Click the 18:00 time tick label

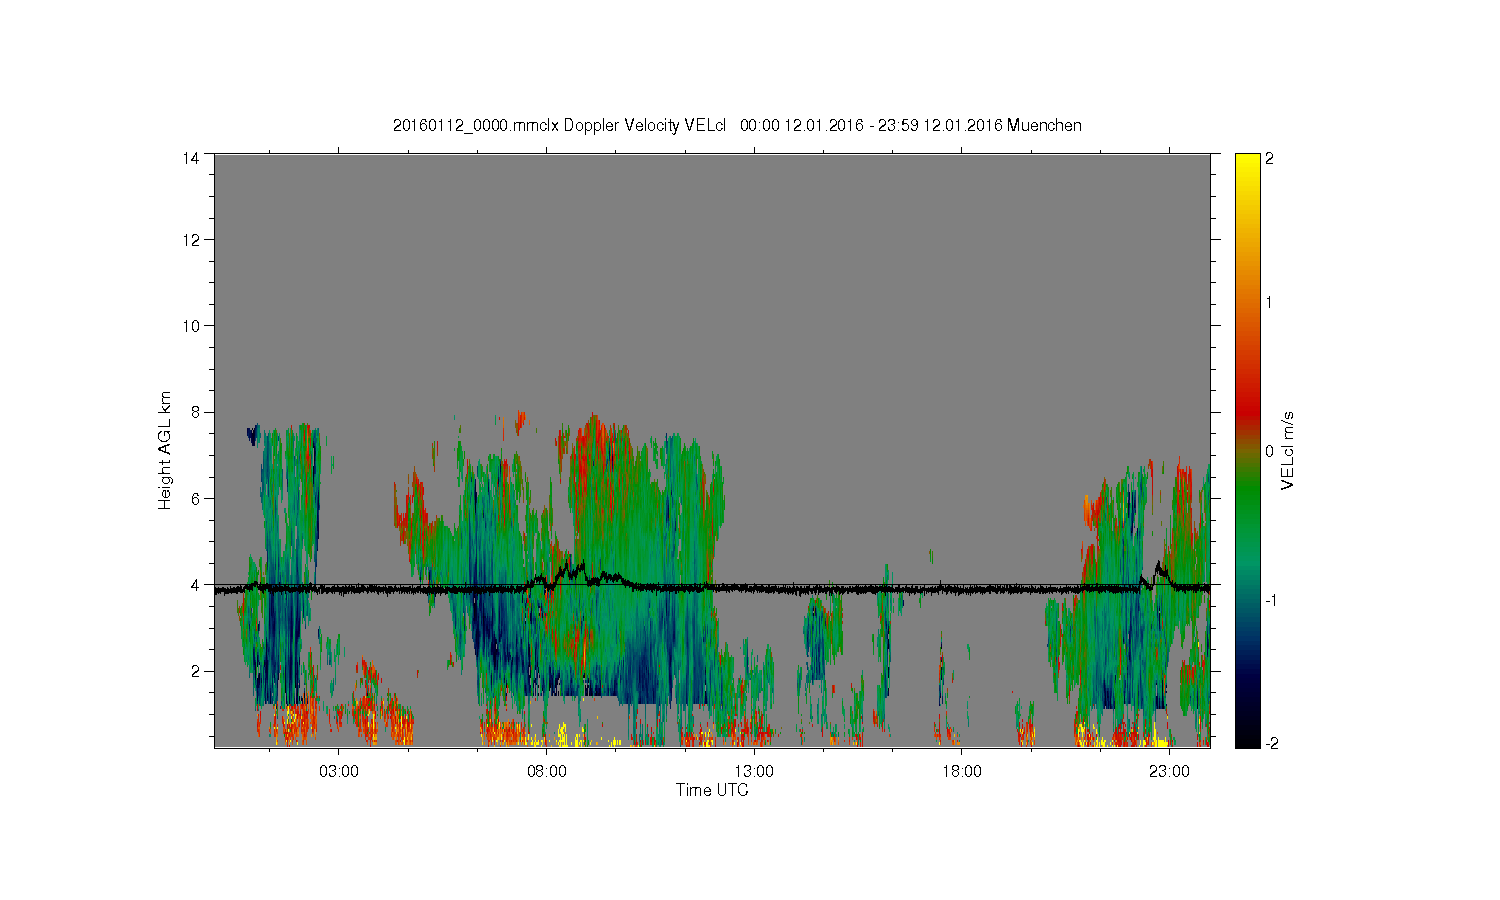[x=962, y=771]
